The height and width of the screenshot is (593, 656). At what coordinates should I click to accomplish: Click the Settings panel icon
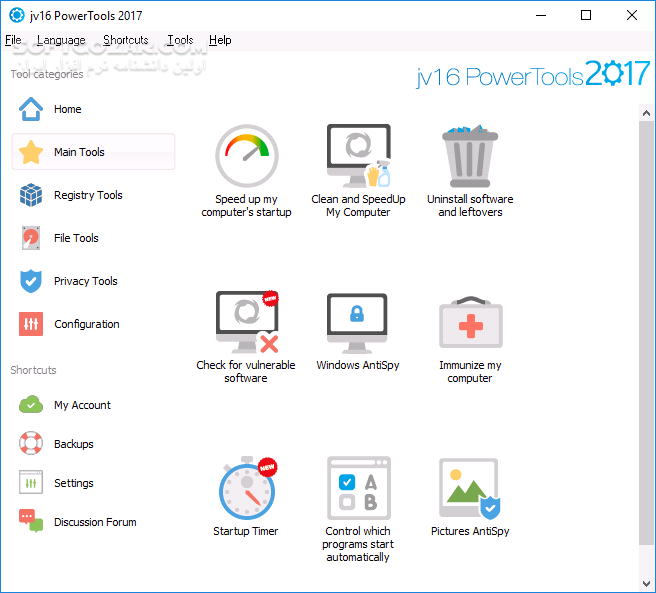tap(31, 482)
